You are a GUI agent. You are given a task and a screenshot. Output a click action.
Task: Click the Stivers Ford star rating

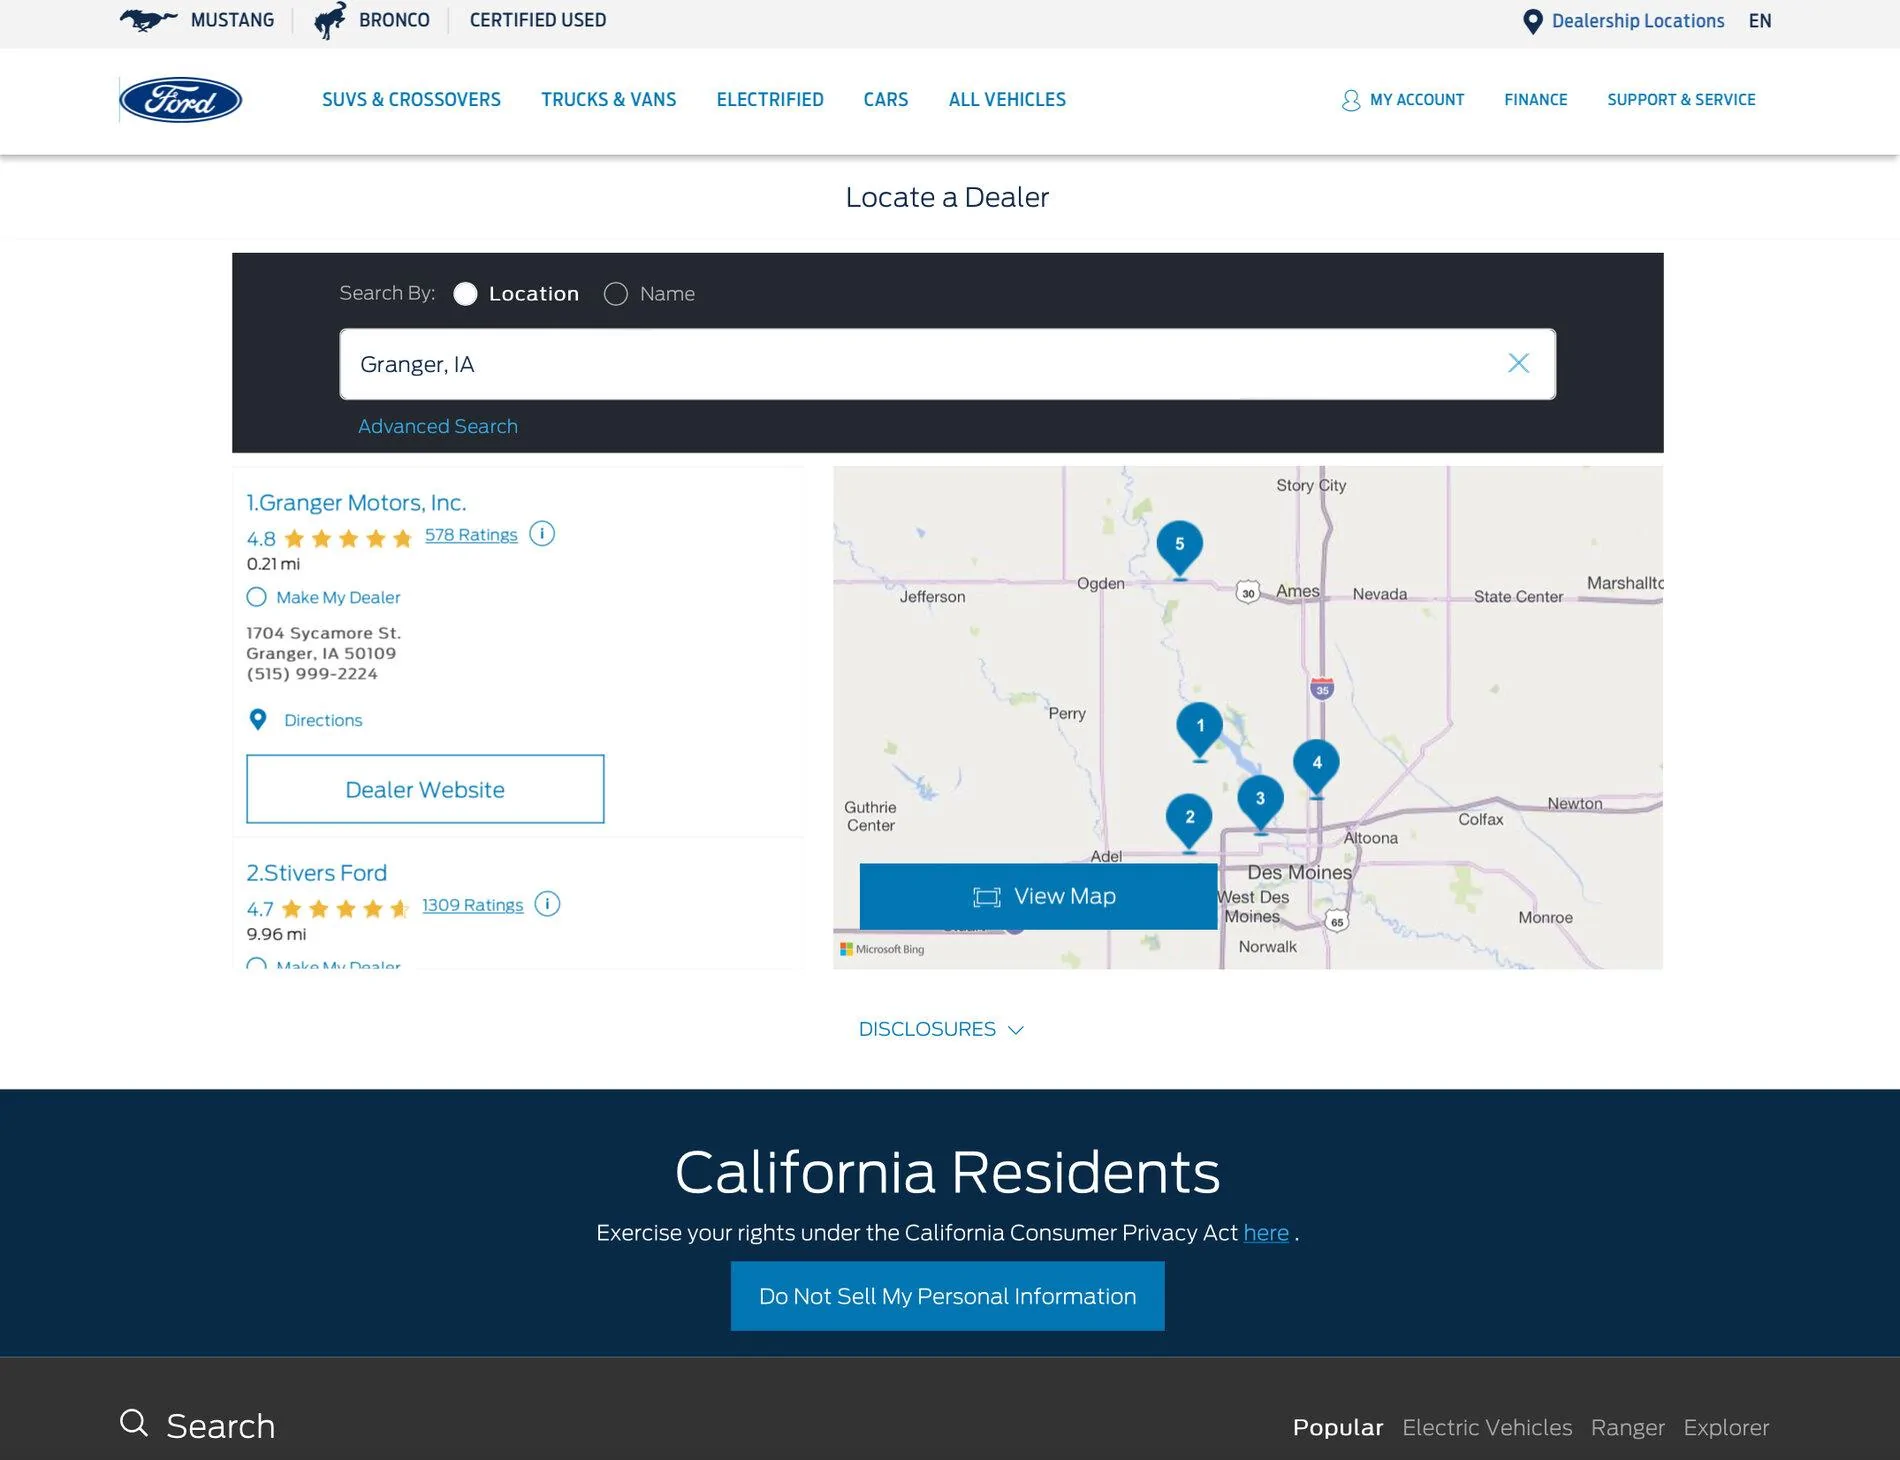click(345, 909)
